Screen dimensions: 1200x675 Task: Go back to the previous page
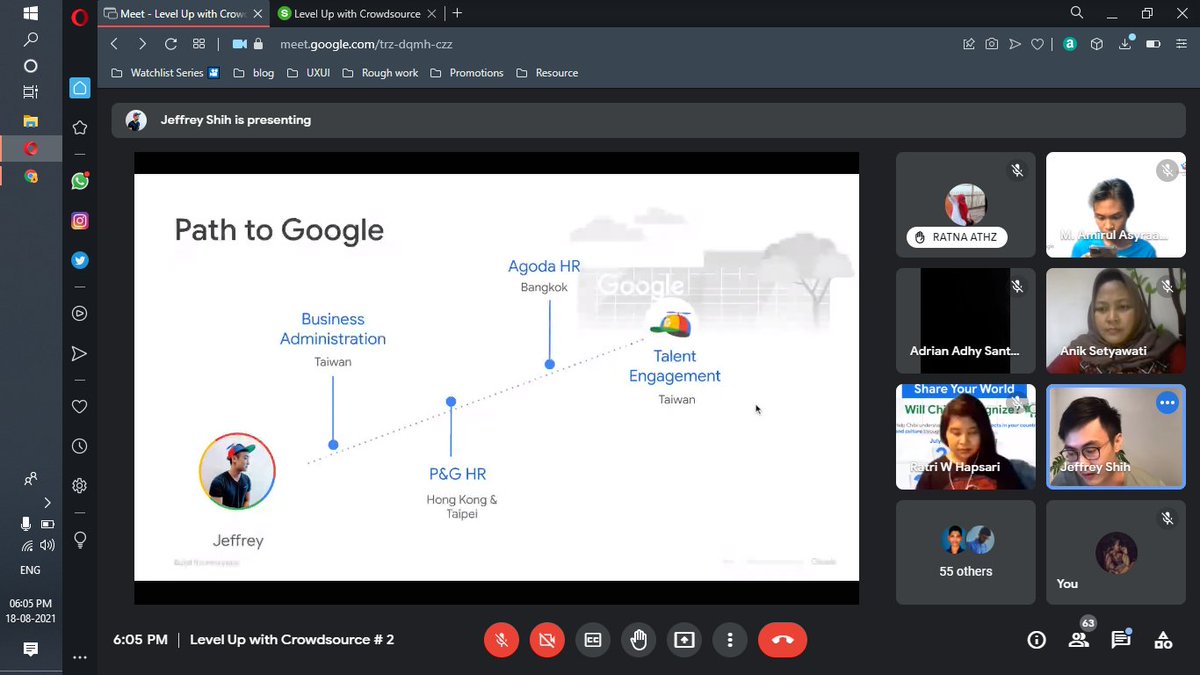pos(114,44)
